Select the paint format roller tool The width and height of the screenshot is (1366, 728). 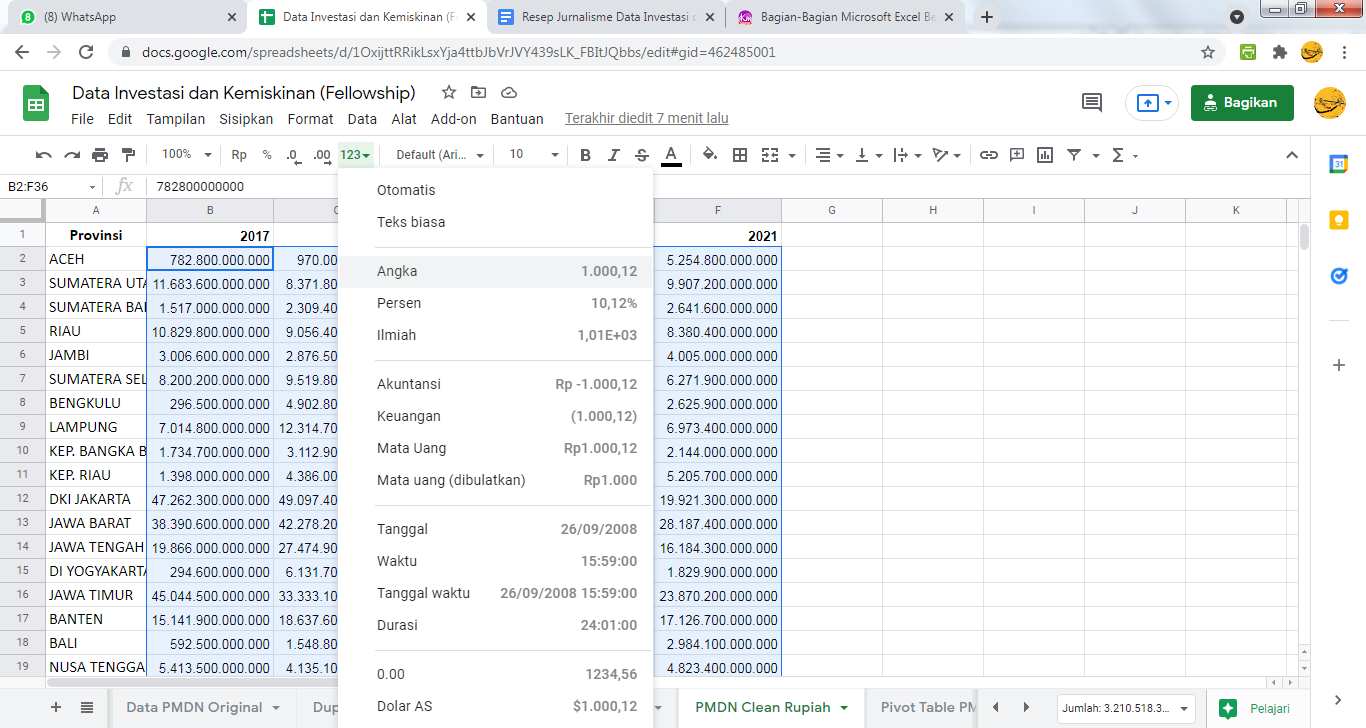128,155
